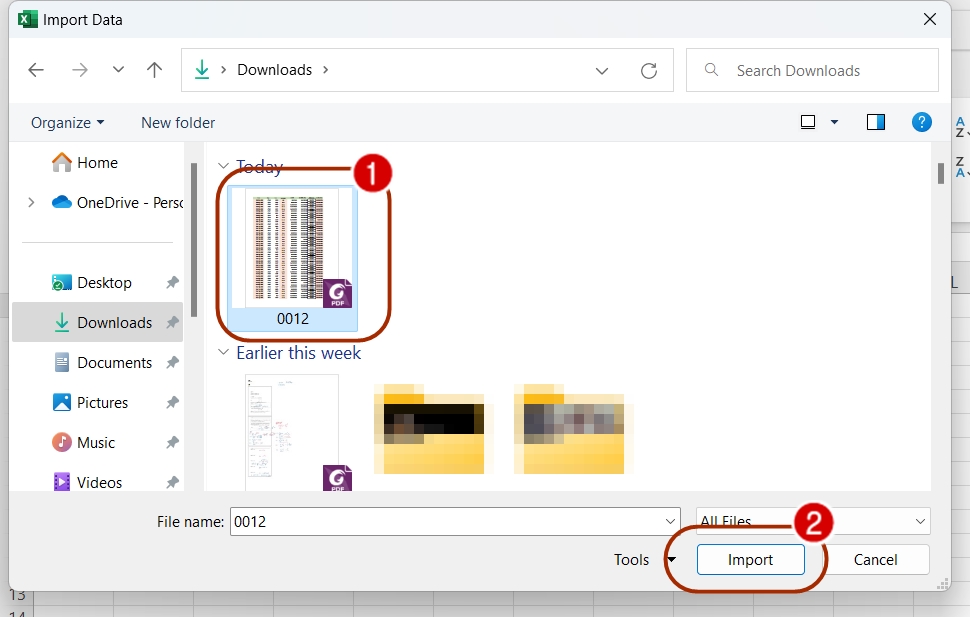Open the All Files filter dropdown
970x617 pixels.
(x=919, y=521)
